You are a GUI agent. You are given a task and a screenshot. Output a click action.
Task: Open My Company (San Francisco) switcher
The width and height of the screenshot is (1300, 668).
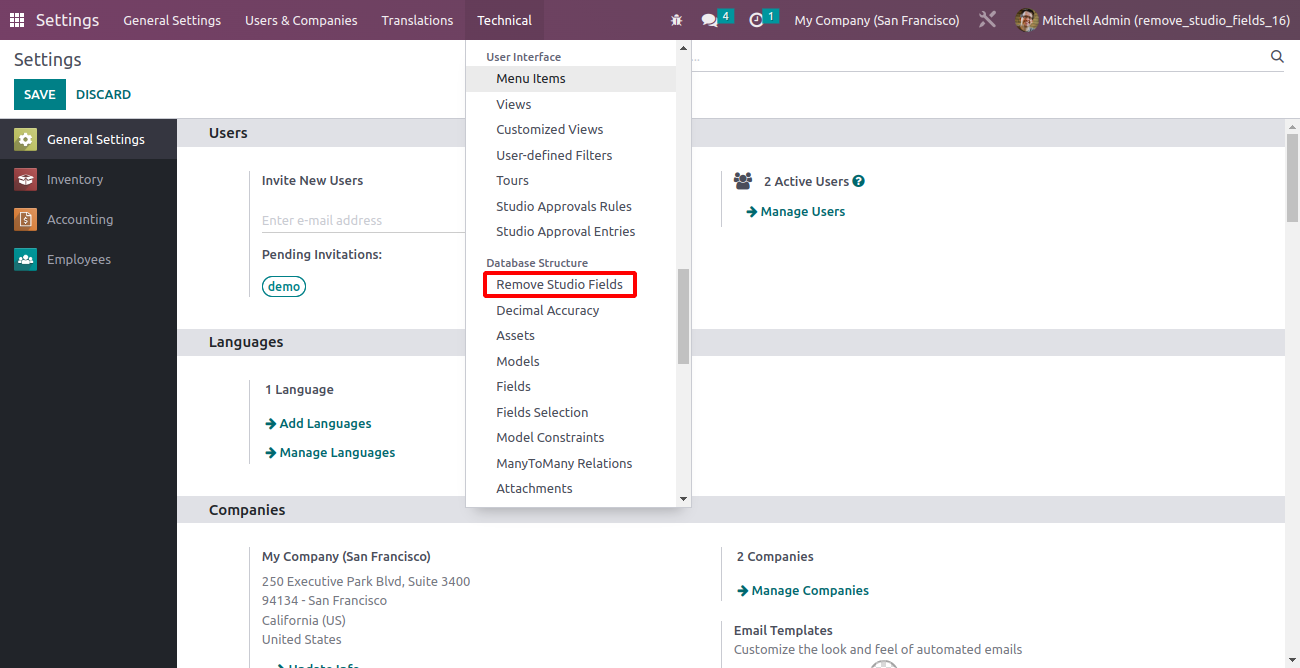tap(876, 20)
